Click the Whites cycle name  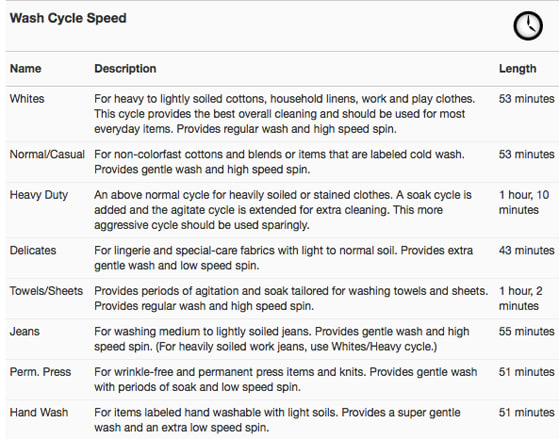pyautogui.click(x=27, y=99)
